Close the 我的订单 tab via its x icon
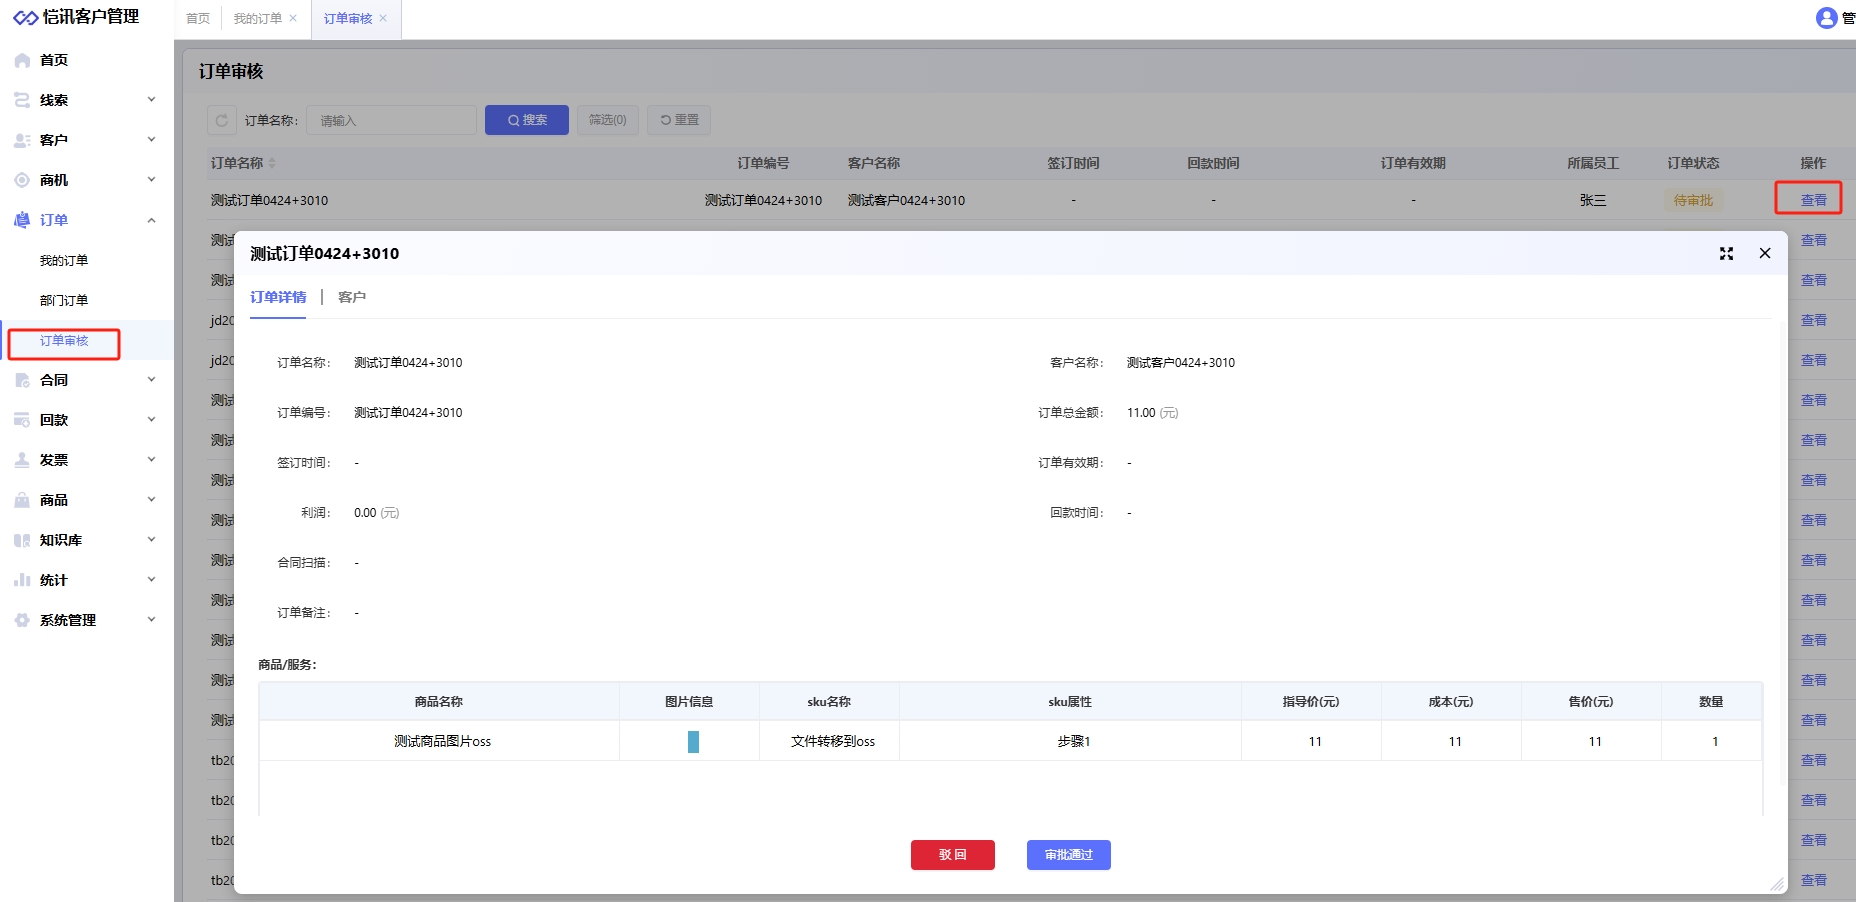Viewport: 1856px width, 902px height. (293, 18)
